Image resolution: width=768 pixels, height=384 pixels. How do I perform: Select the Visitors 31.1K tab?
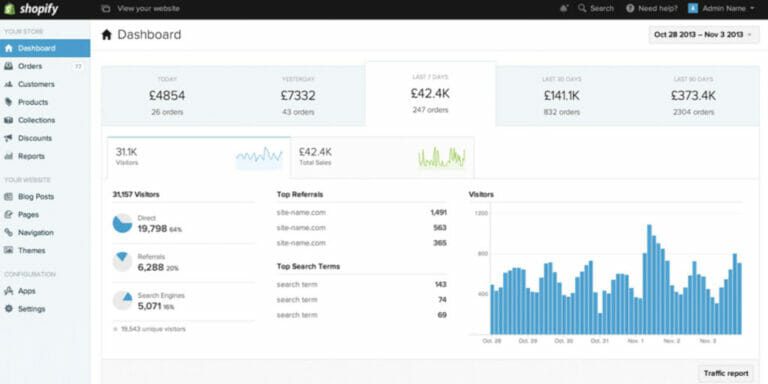(x=199, y=158)
